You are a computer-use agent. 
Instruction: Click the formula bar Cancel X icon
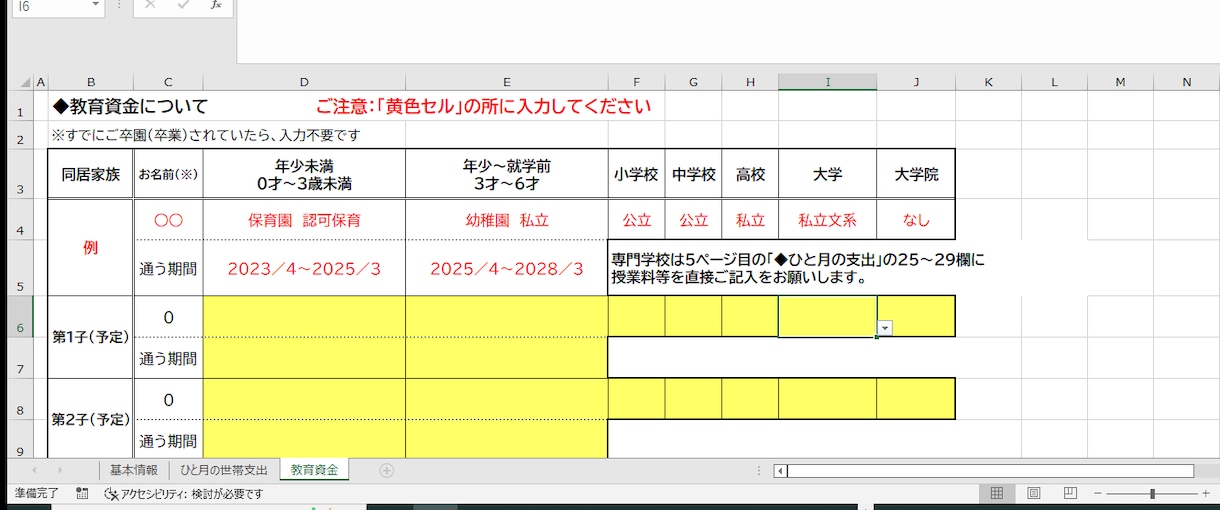tap(150, 5)
